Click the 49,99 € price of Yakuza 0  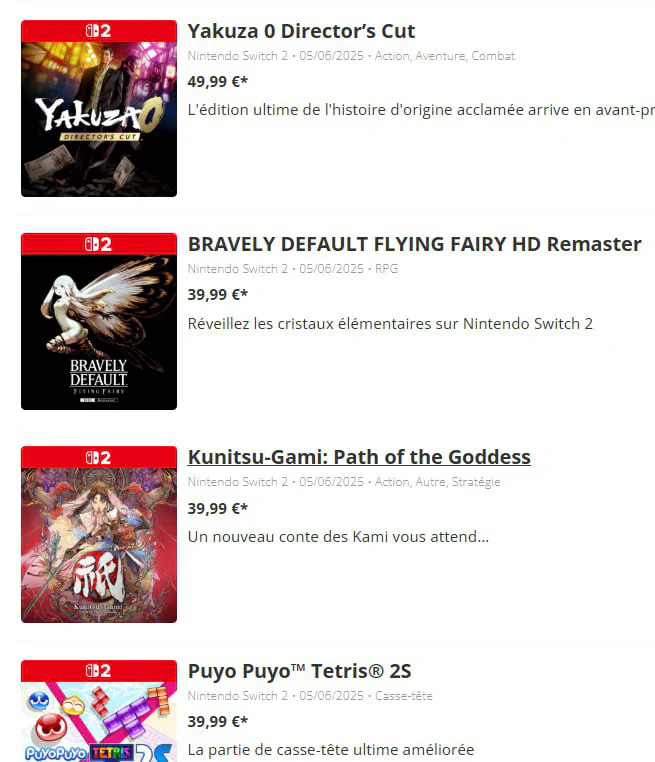coord(218,82)
